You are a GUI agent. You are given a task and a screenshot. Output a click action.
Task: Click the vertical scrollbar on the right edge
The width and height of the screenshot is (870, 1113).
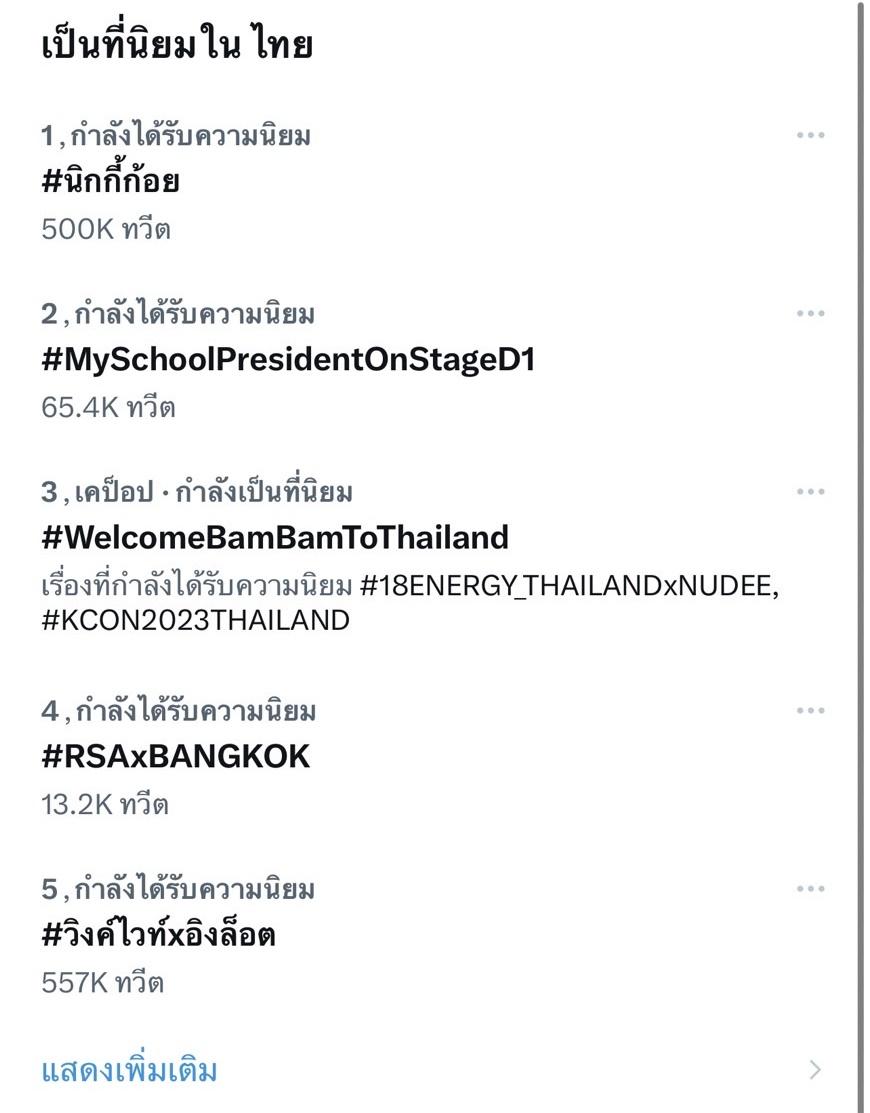(860, 500)
